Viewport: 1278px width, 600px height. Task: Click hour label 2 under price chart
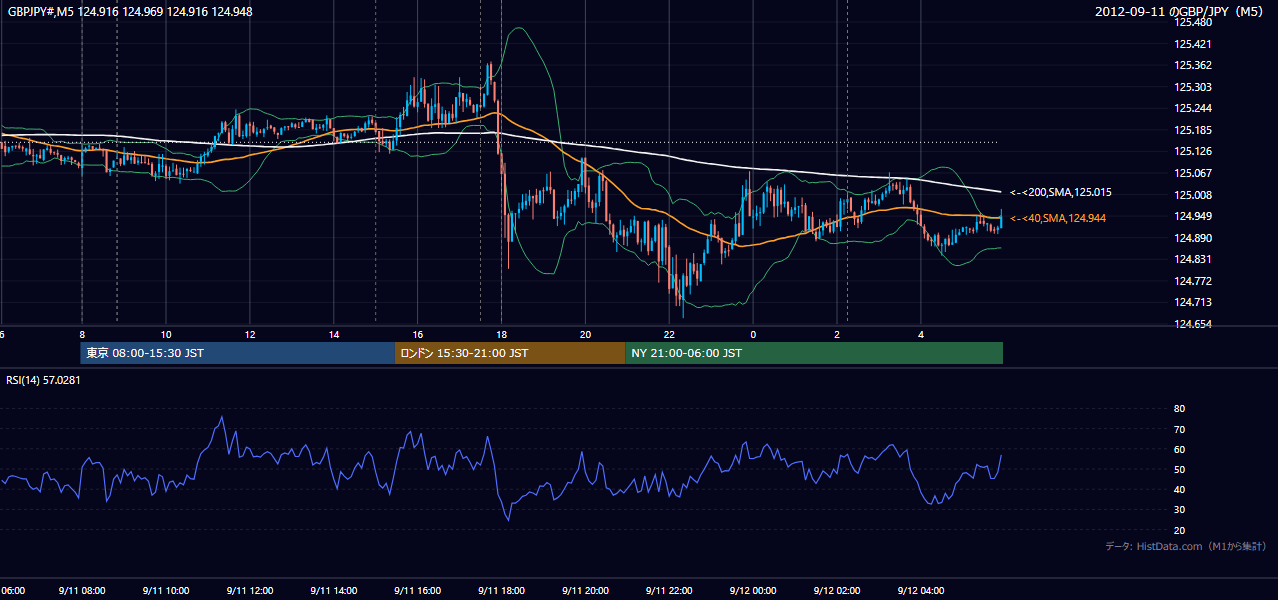click(837, 334)
